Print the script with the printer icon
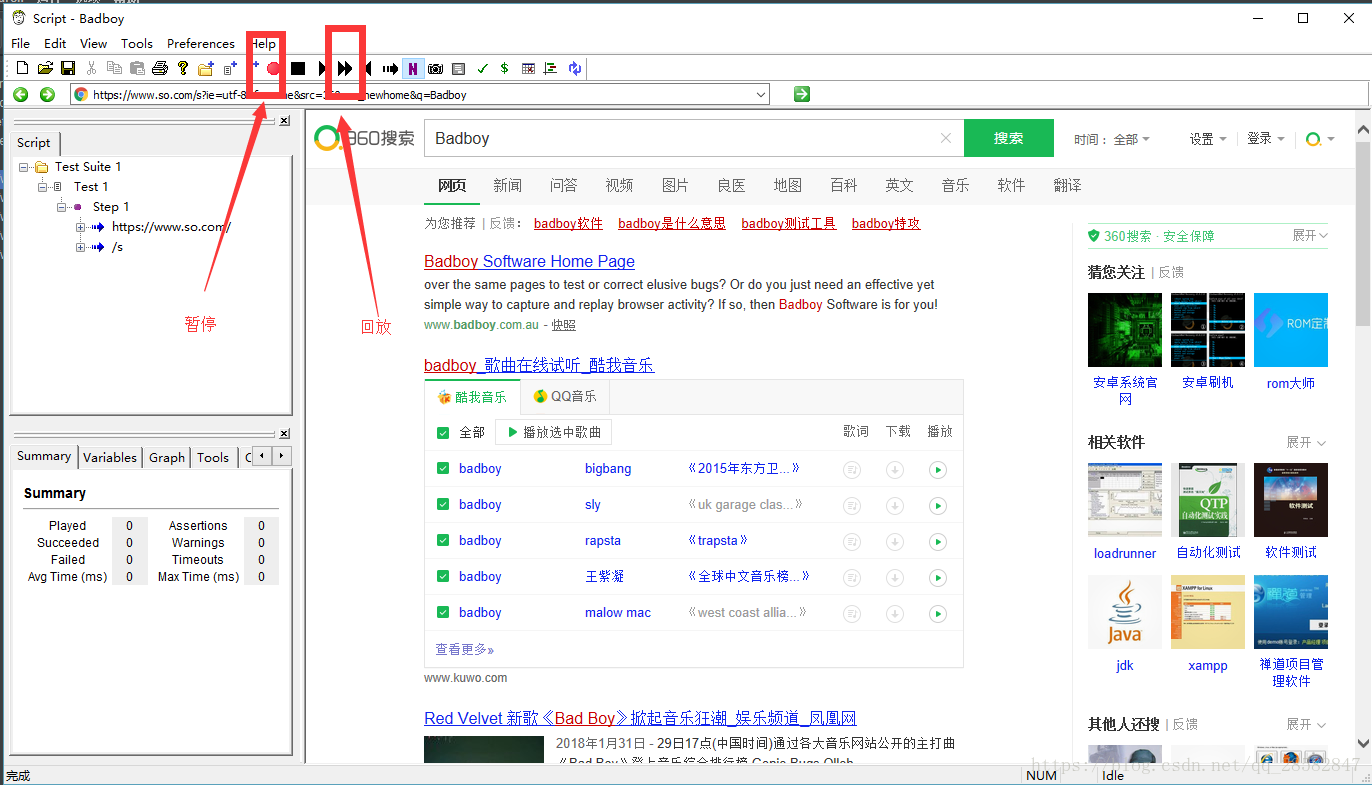This screenshot has height=785, width=1372. 160,68
